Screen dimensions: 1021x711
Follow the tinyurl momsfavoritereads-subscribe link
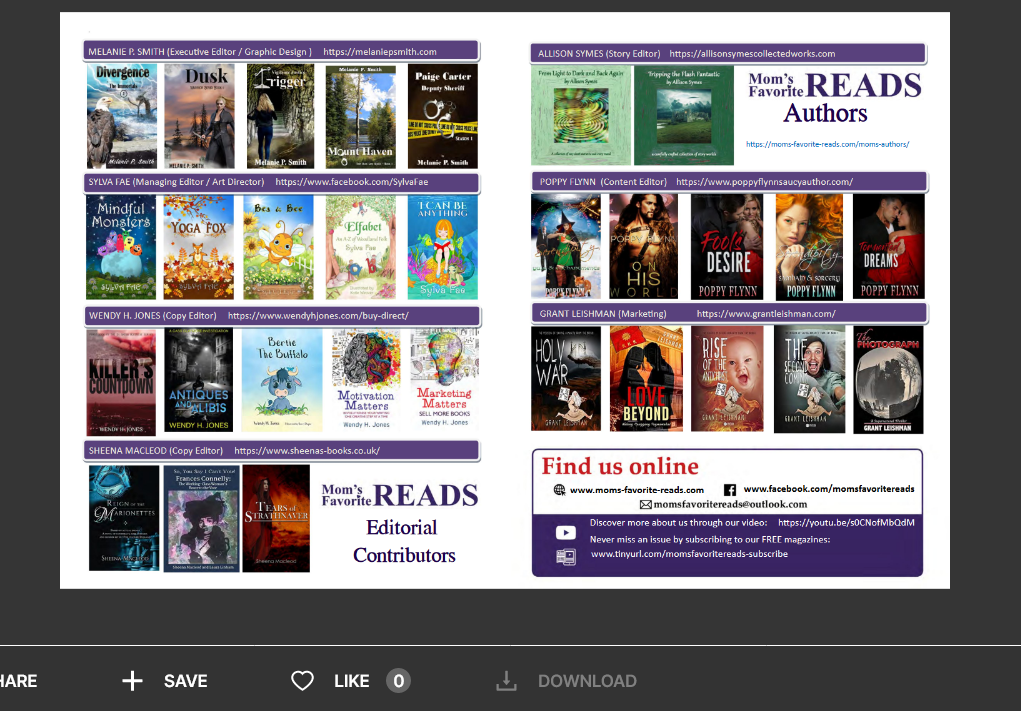(689, 554)
